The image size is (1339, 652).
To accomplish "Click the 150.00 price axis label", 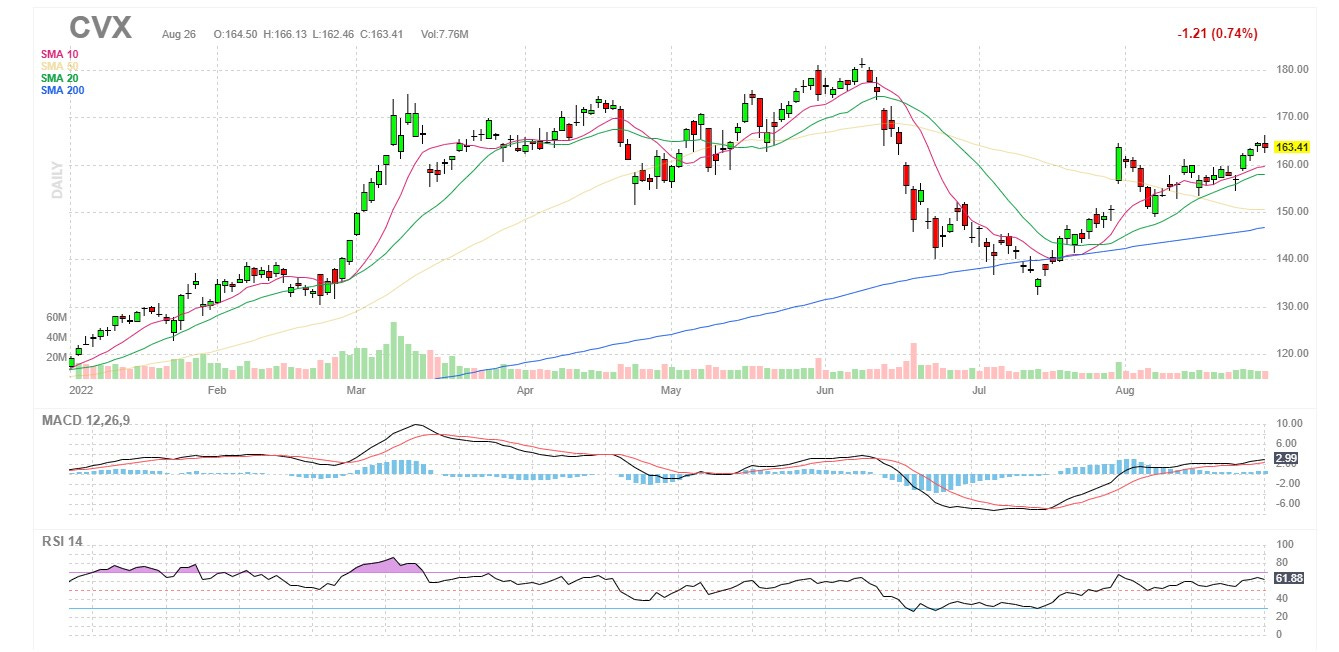I will [x=1292, y=211].
